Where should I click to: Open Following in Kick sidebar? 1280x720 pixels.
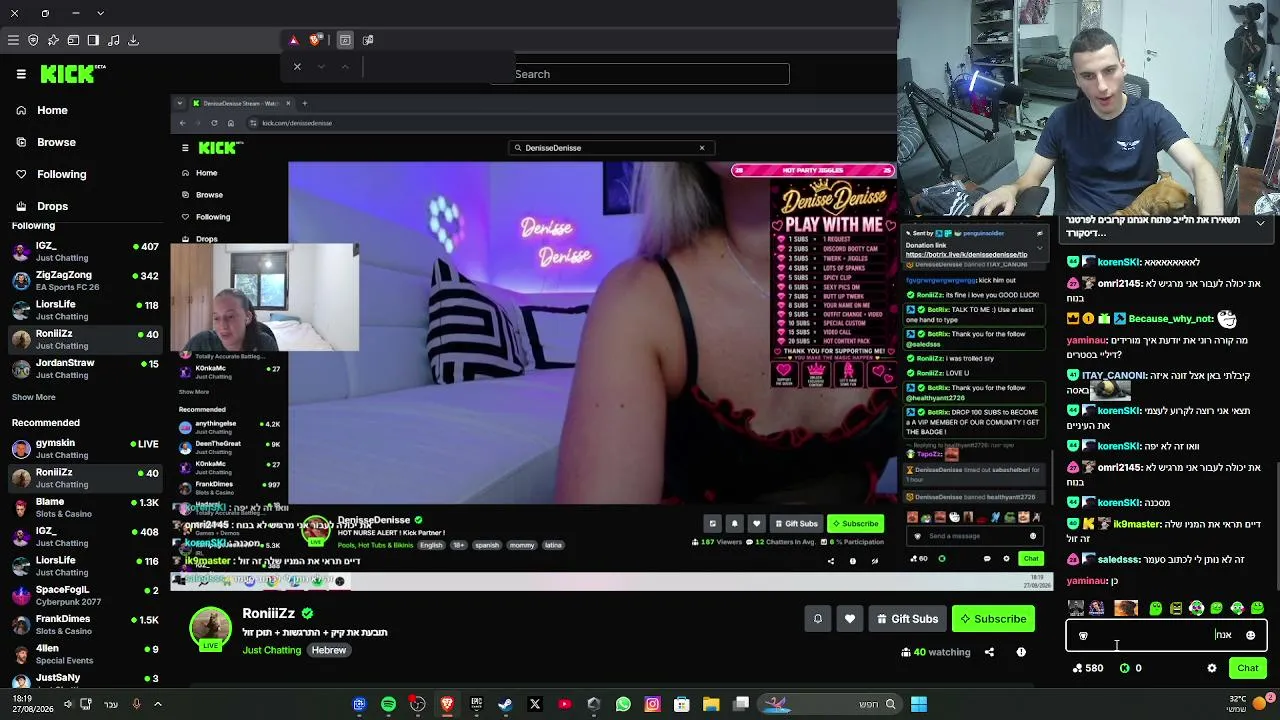point(51,174)
